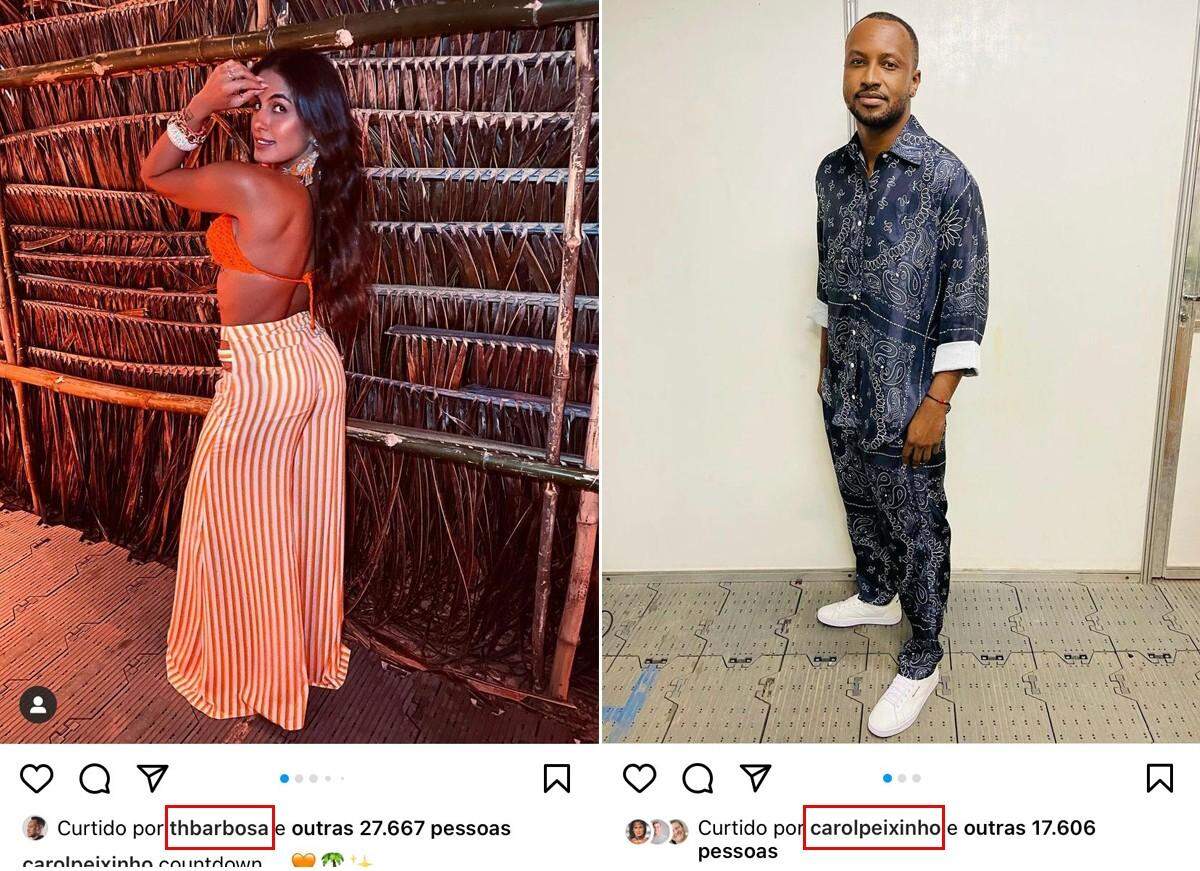Show tagged people icon on left photo
Viewport: 1200px width, 871px height.
click(38, 705)
